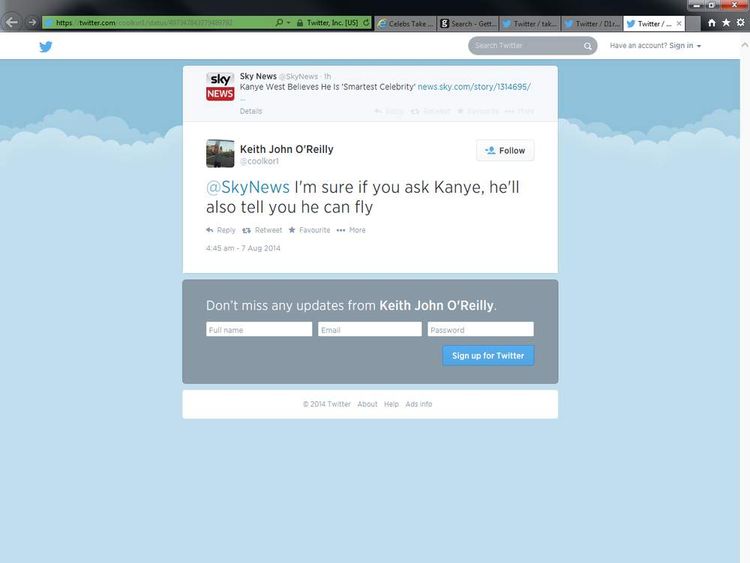Open the @coolkor1 handle link

tap(259, 161)
